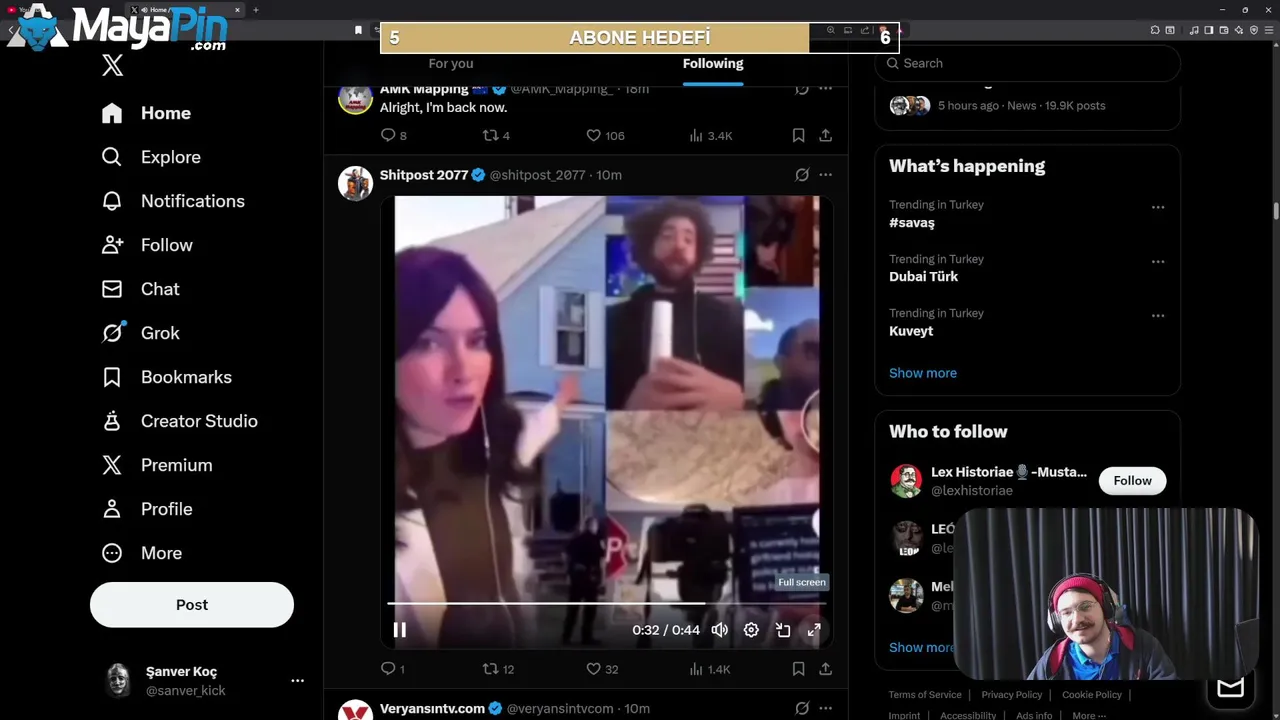Share Shitpost 2077 post

tap(825, 669)
